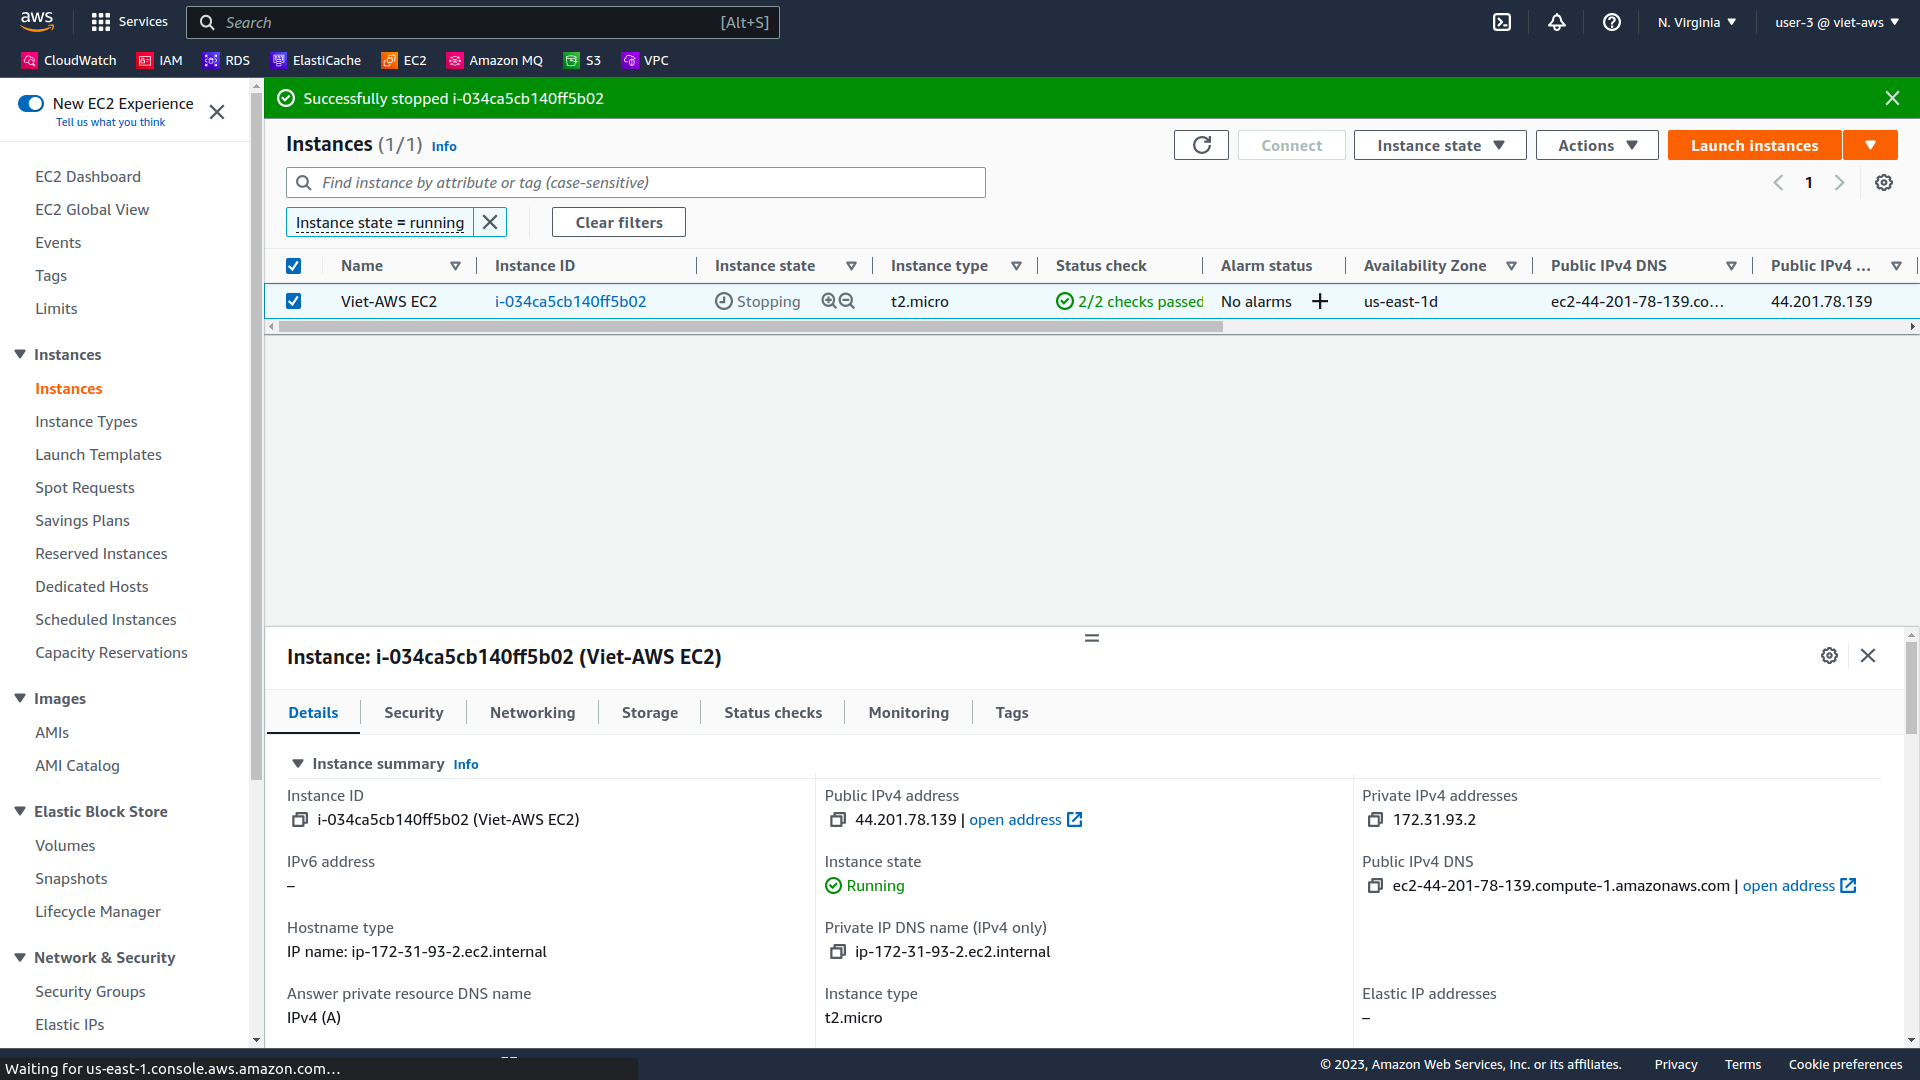This screenshot has width=1920, height=1080.
Task: Go to previous results page arrow
Action: [1778, 182]
